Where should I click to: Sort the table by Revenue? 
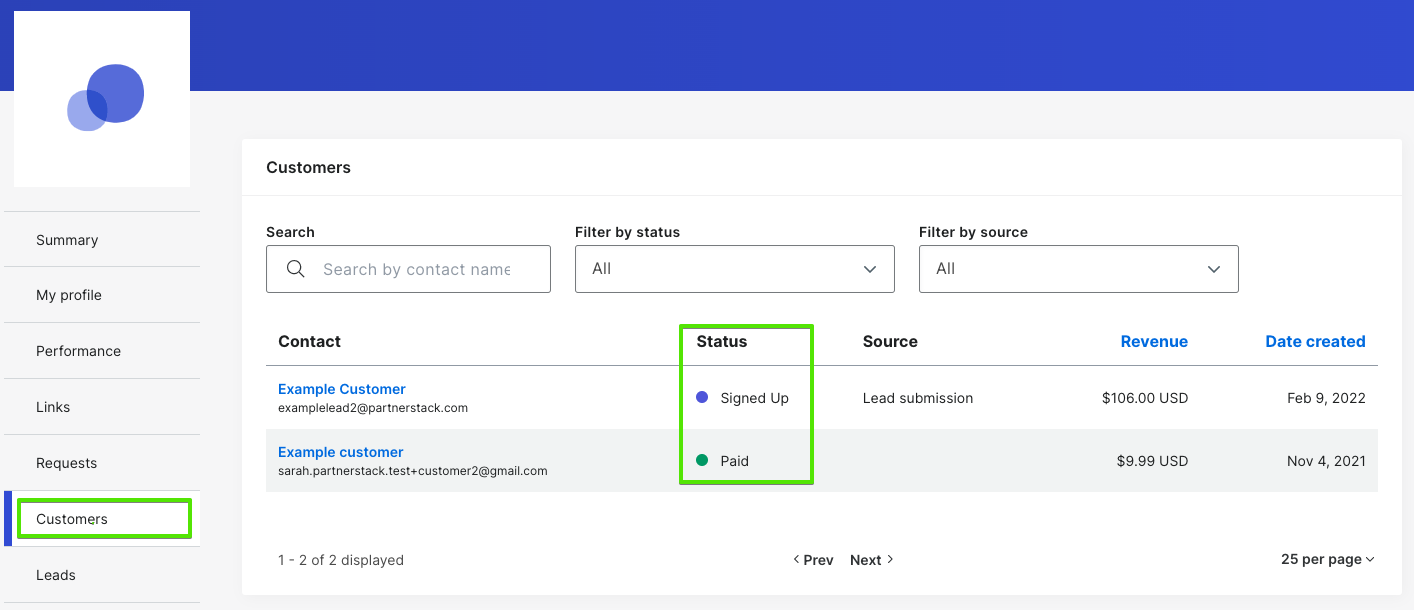point(1154,341)
